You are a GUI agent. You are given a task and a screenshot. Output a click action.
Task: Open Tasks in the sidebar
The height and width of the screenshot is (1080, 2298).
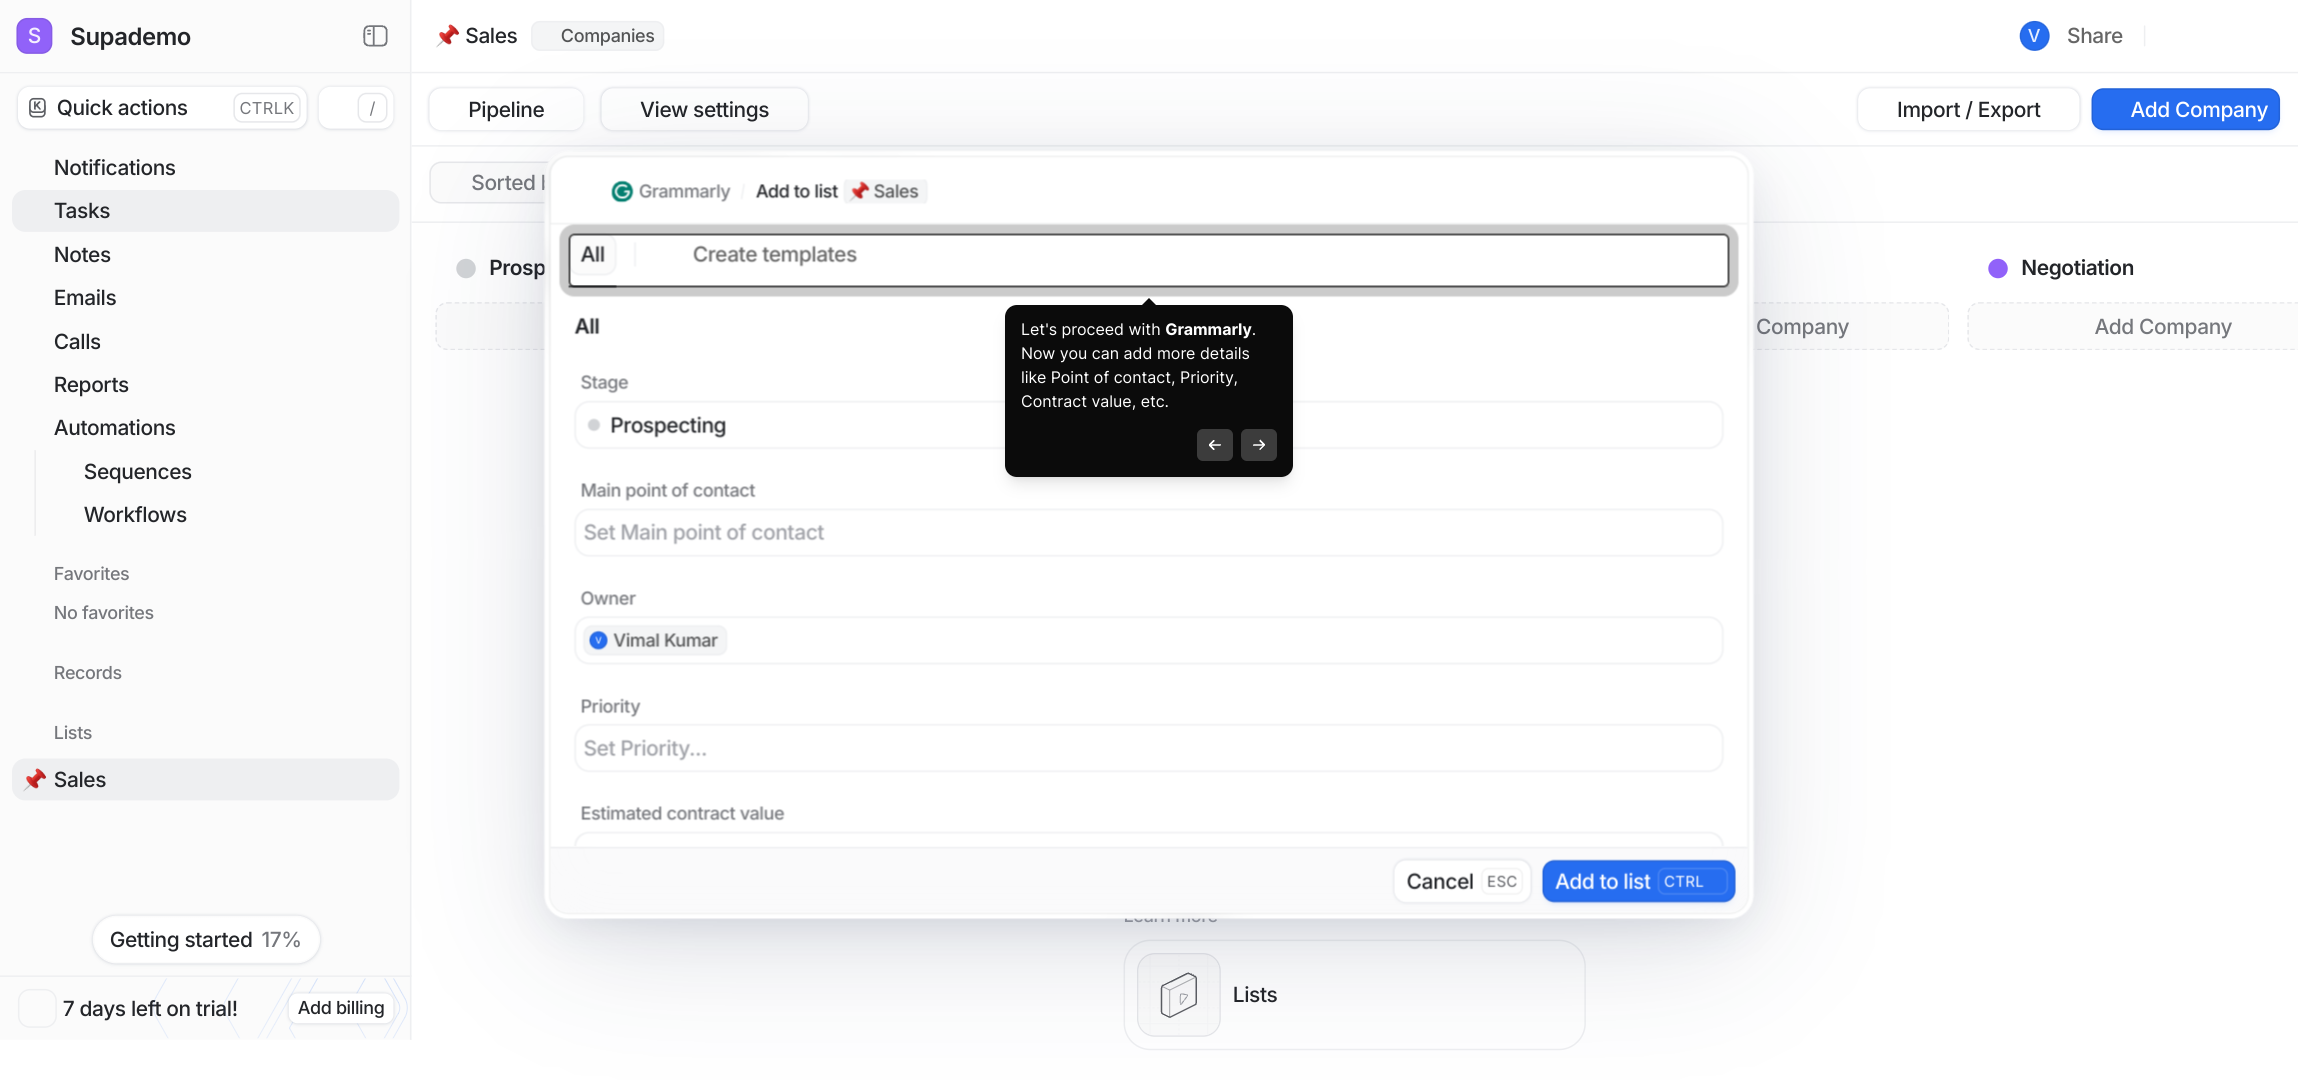click(82, 211)
